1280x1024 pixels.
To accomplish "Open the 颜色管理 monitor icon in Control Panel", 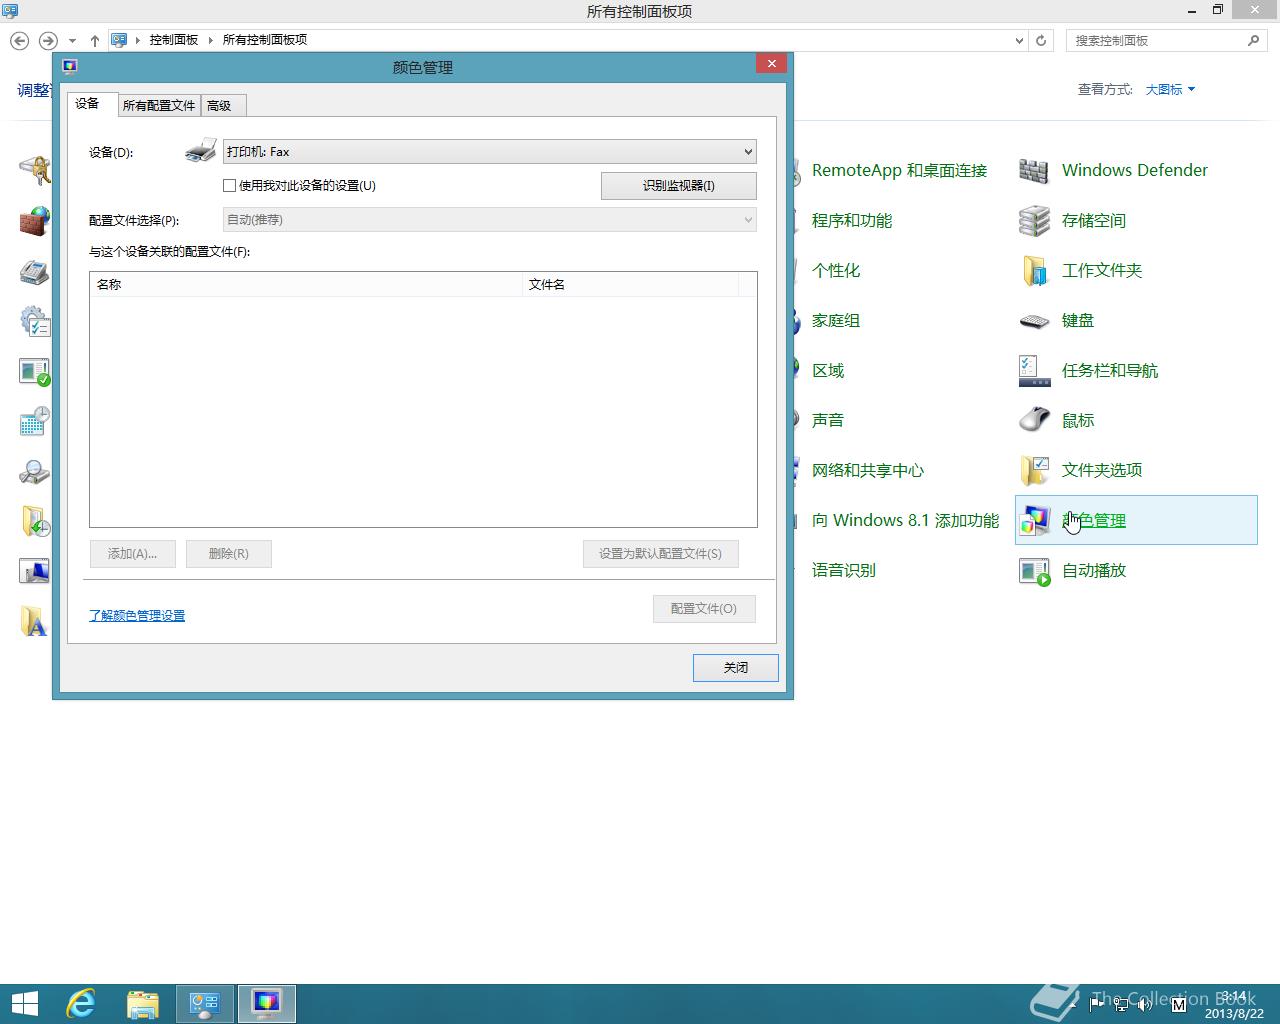I will tap(1034, 520).
